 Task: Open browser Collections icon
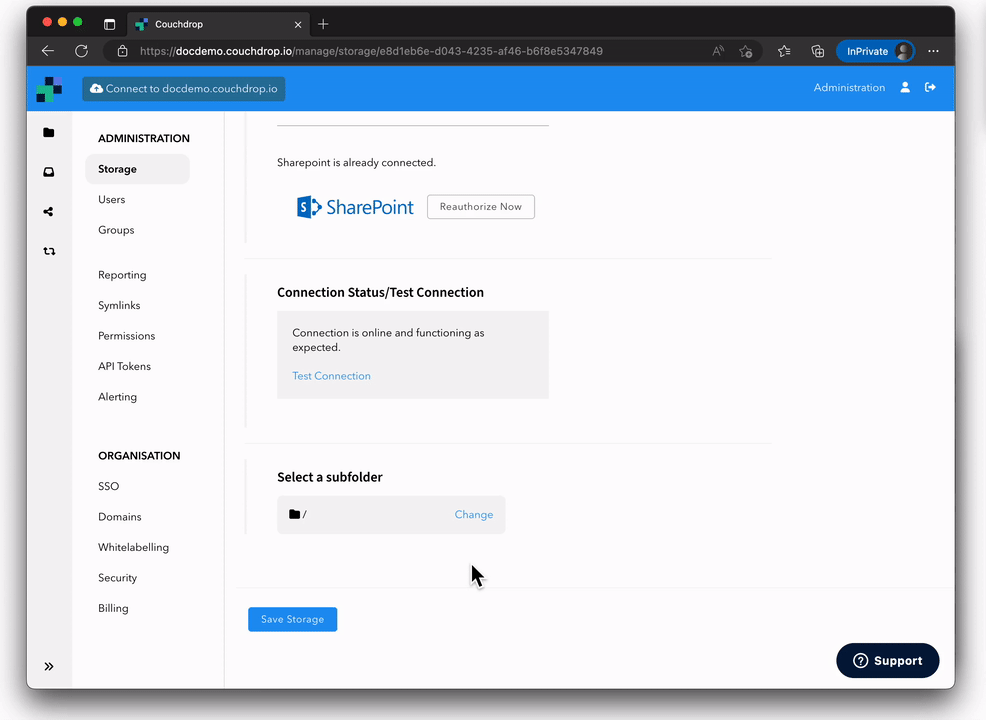click(817, 52)
